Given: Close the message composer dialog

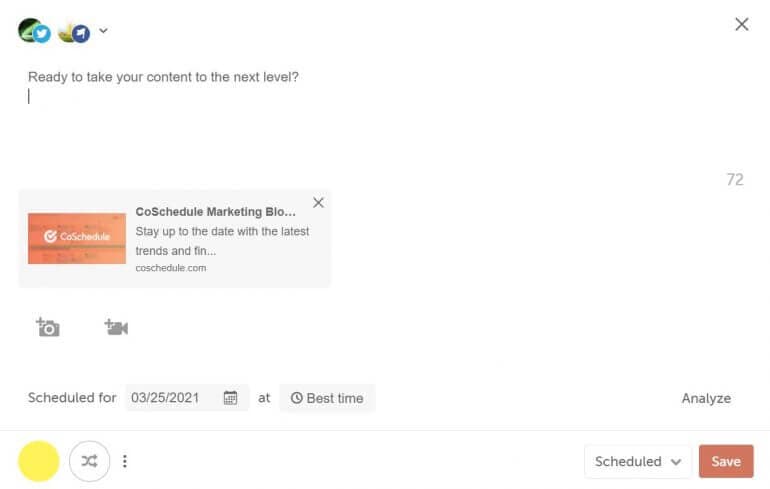Looking at the screenshot, I should click(x=742, y=24).
